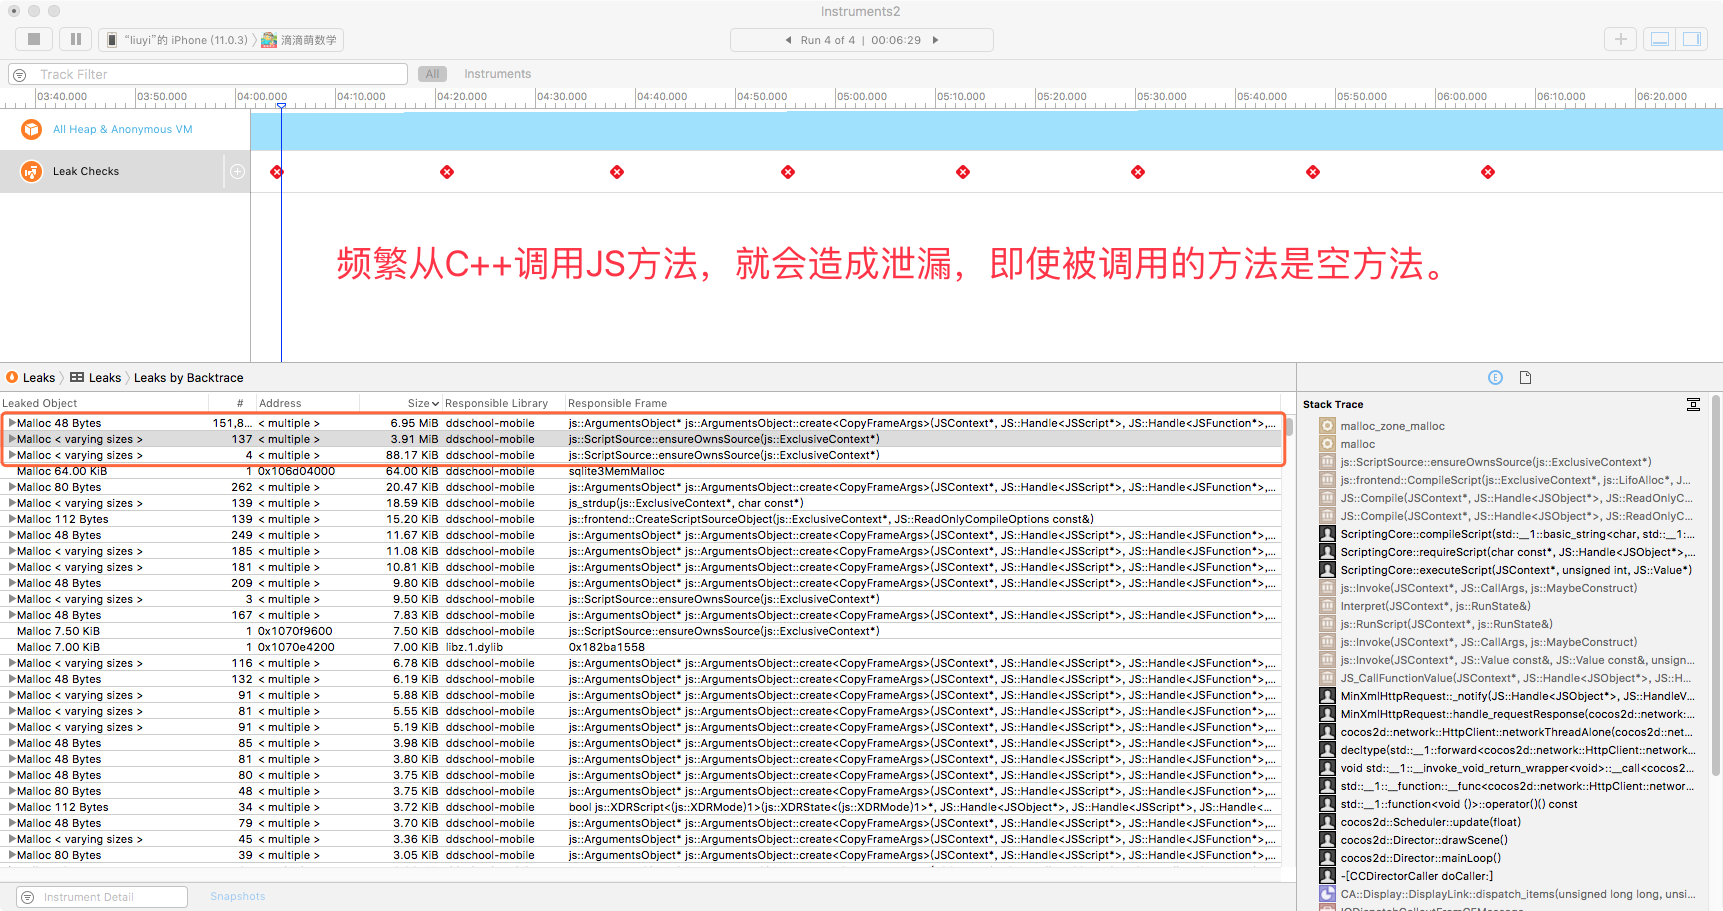Click the icon beside the malloc stack frame

pos(1327,444)
